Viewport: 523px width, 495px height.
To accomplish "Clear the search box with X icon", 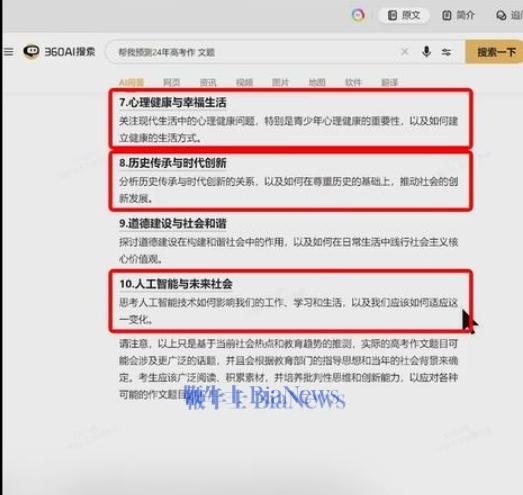I will [405, 52].
